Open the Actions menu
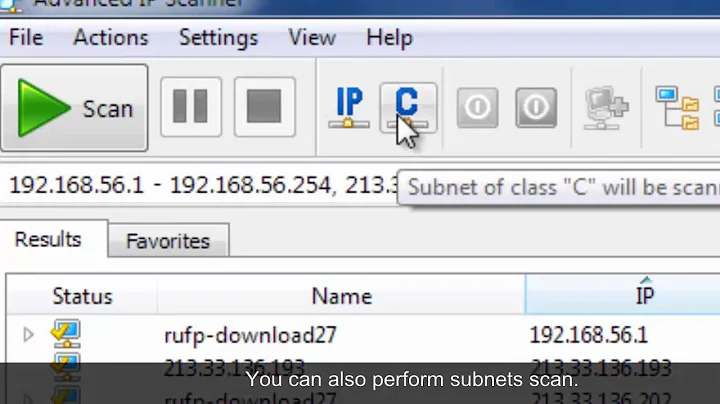Screen dimensions: 720x404 [111, 37]
